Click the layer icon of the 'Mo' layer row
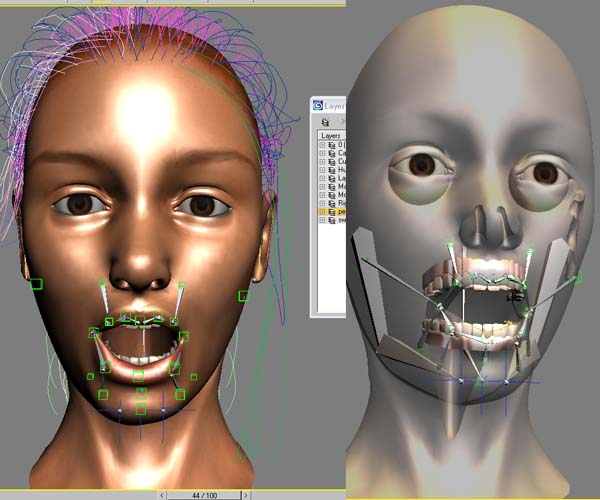This screenshot has width=600, height=500. coord(331,195)
